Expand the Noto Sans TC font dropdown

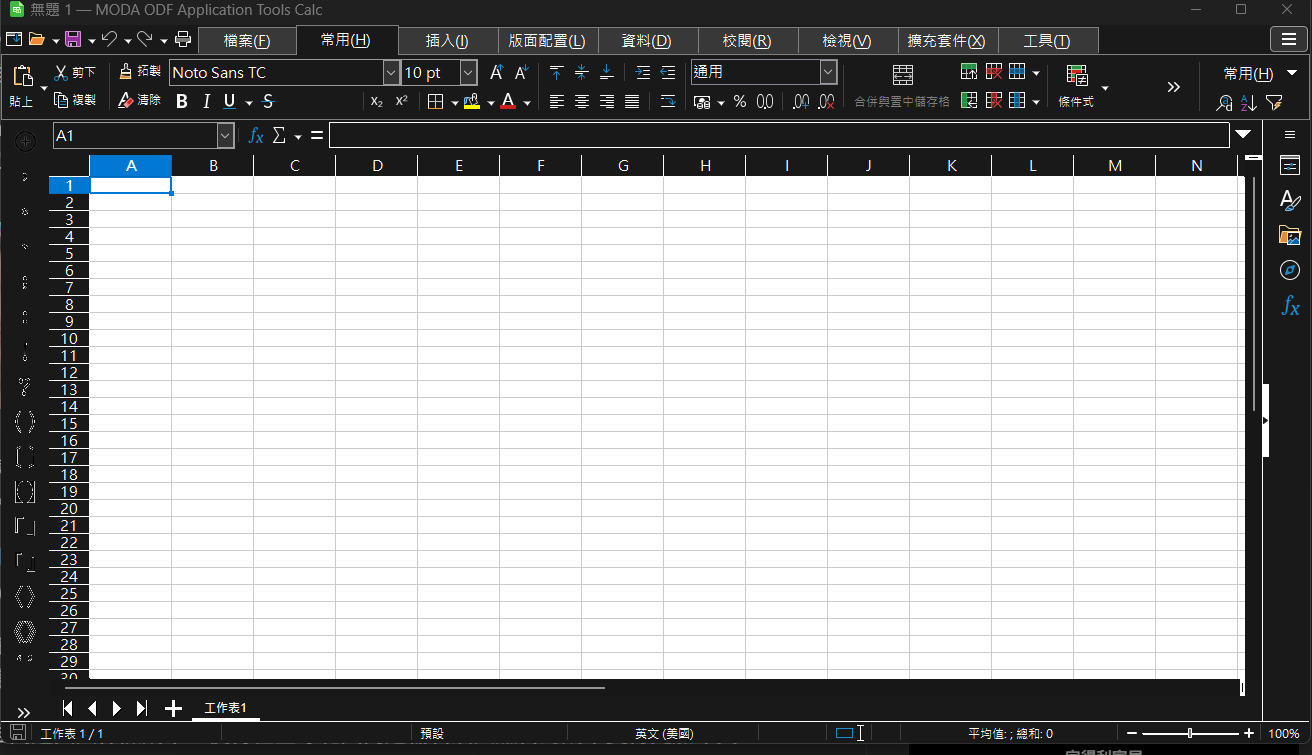point(390,73)
